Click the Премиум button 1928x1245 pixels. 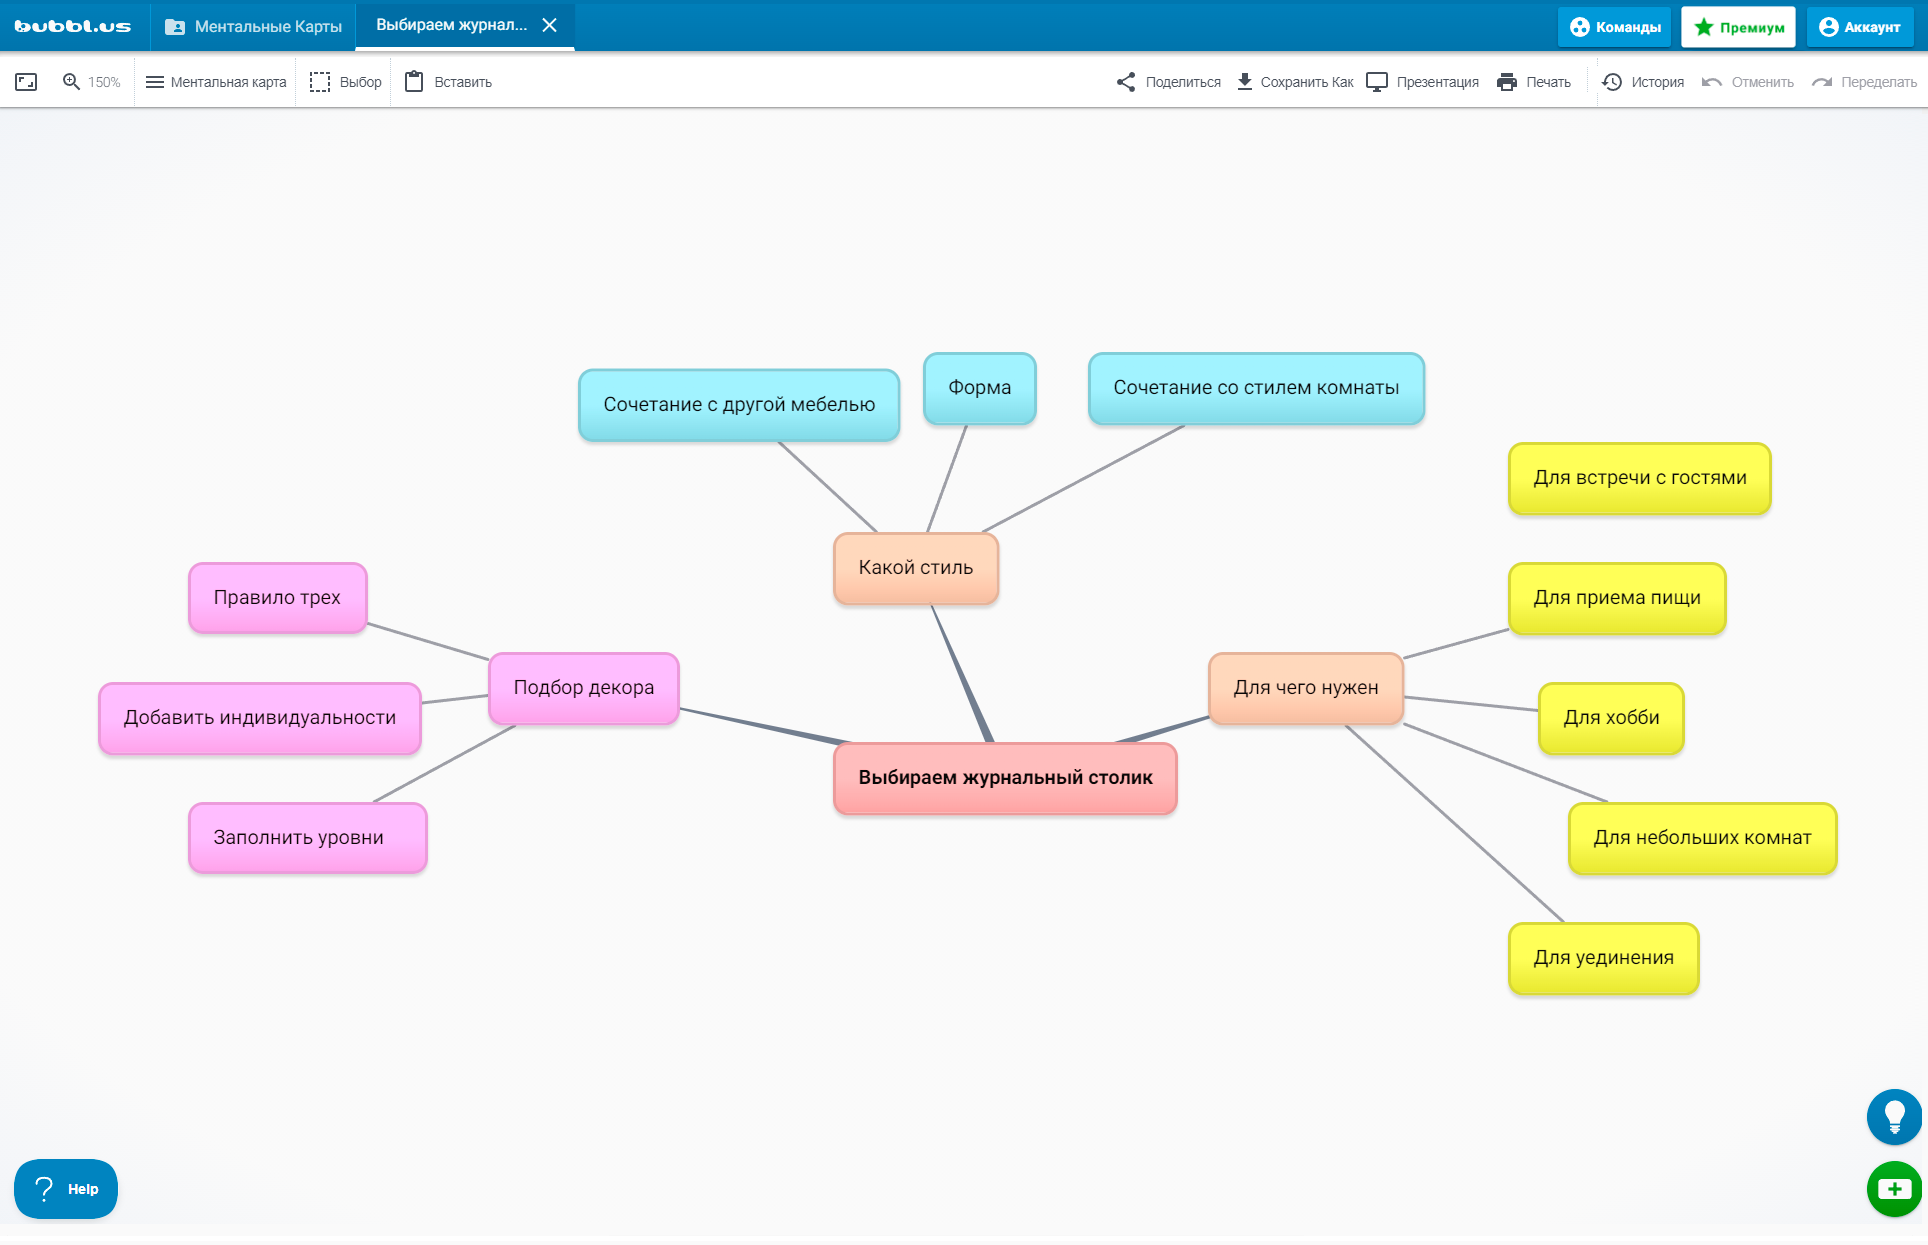click(1738, 27)
